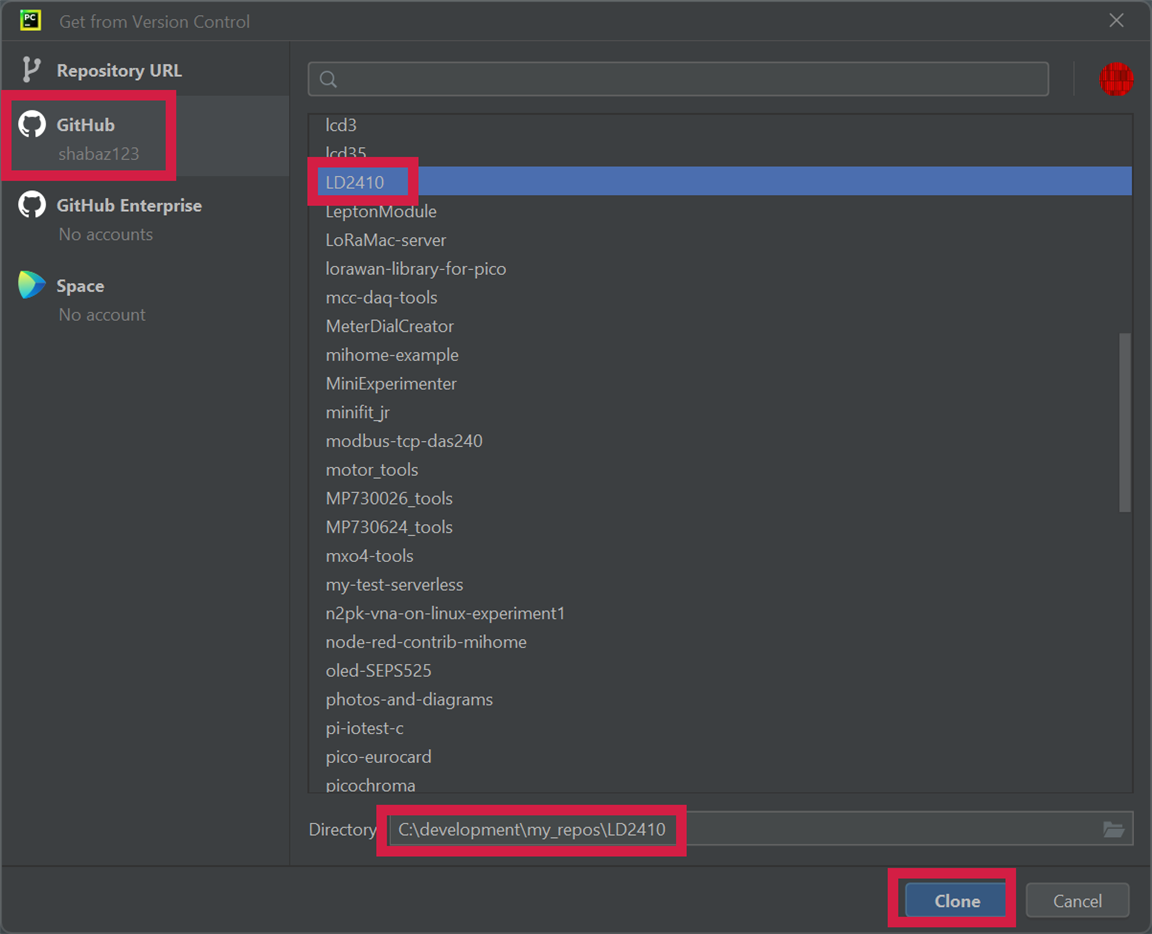Select the modbus-tcp-das240 repository
Screen dimensions: 1152x934
pos(721,440)
